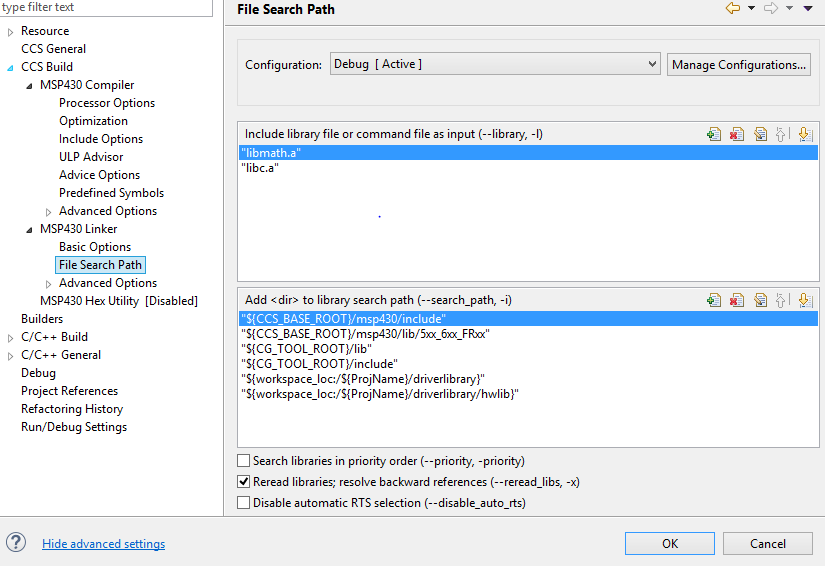Edit selected library search path entry
This screenshot has height=566, width=825.
click(760, 300)
